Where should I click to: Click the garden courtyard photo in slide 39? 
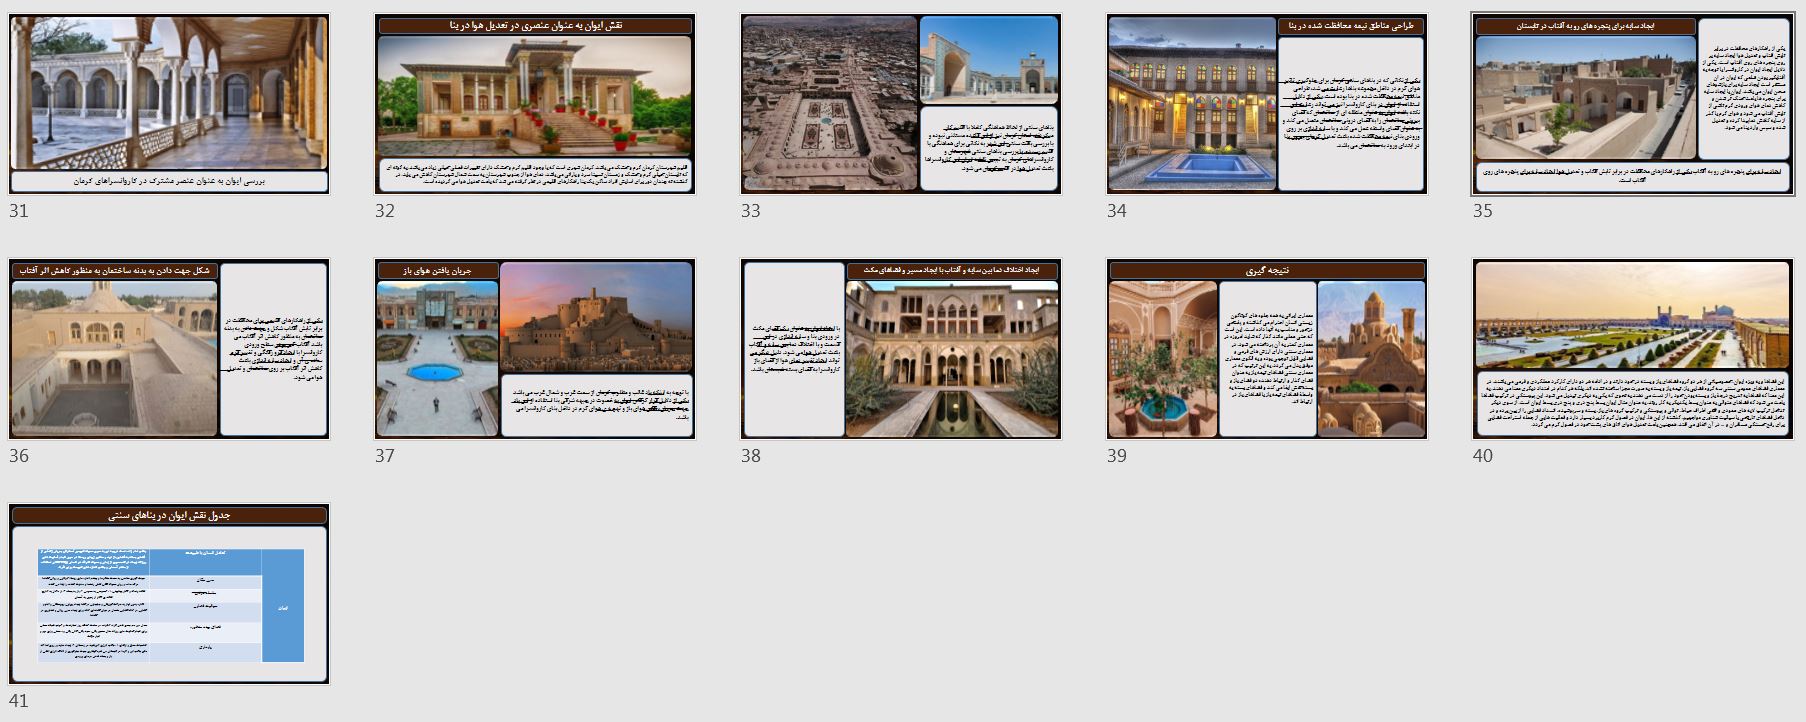tap(1161, 358)
